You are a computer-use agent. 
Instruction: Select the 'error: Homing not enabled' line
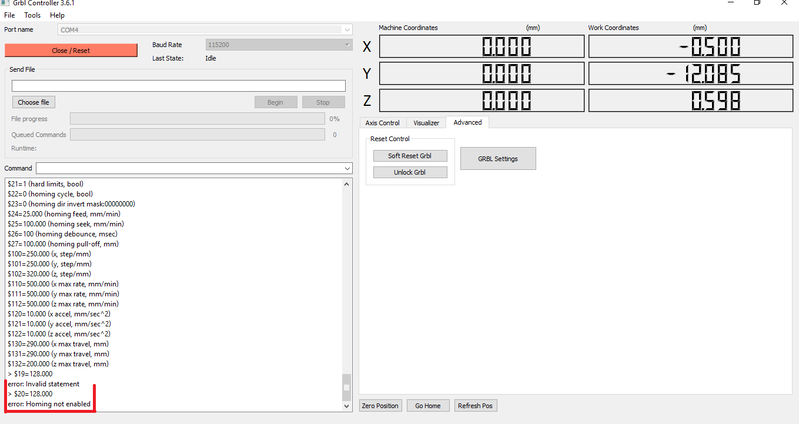pyautogui.click(x=49, y=404)
